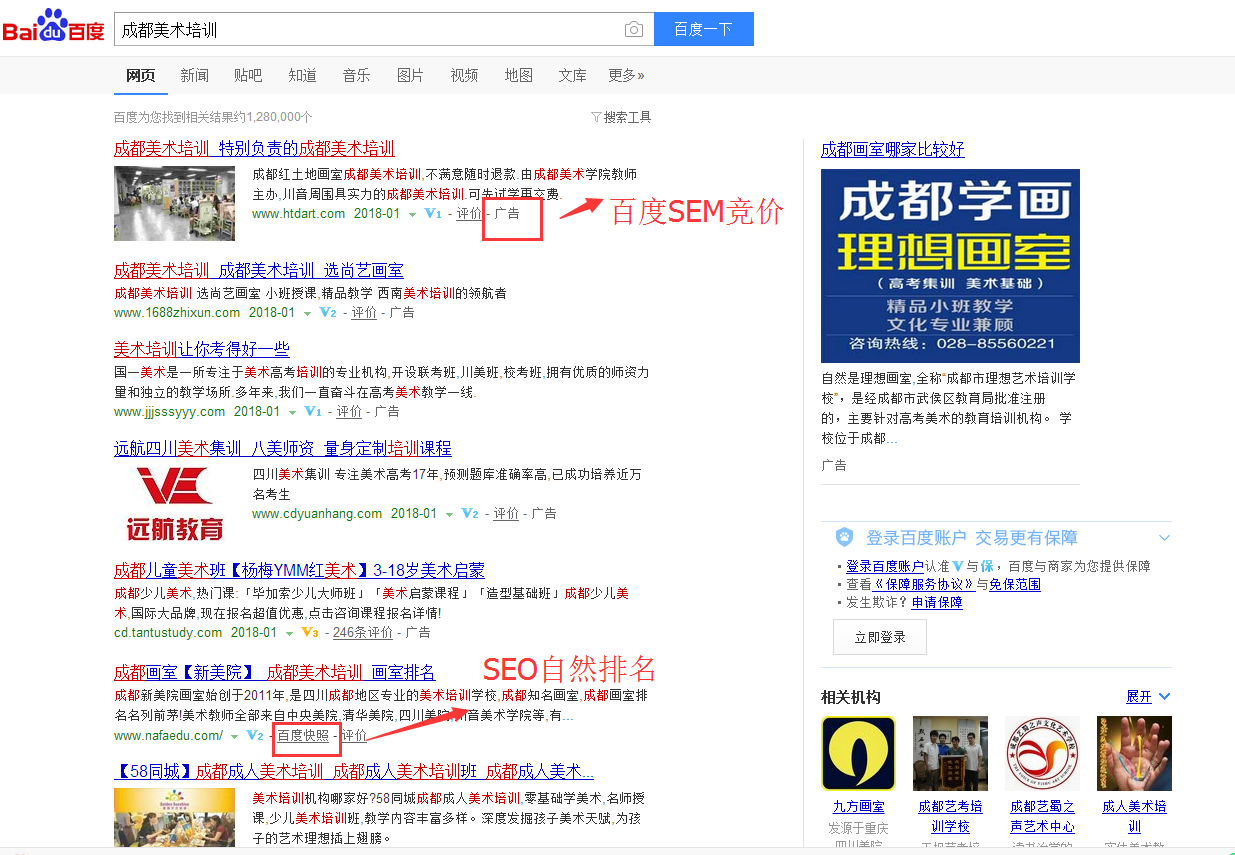The height and width of the screenshot is (855, 1235).
Task: Click 远航教育 logo image
Action: click(x=175, y=503)
